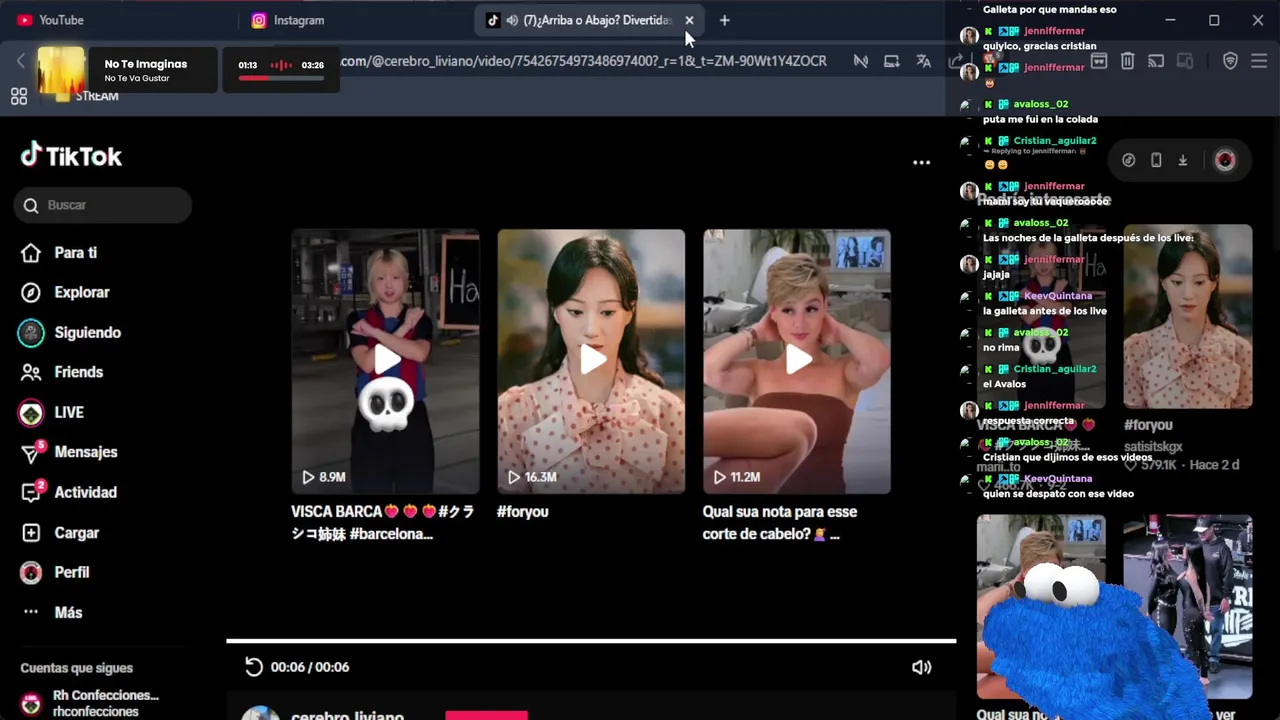
Task: Focus the Buscar search field
Action: 103,205
